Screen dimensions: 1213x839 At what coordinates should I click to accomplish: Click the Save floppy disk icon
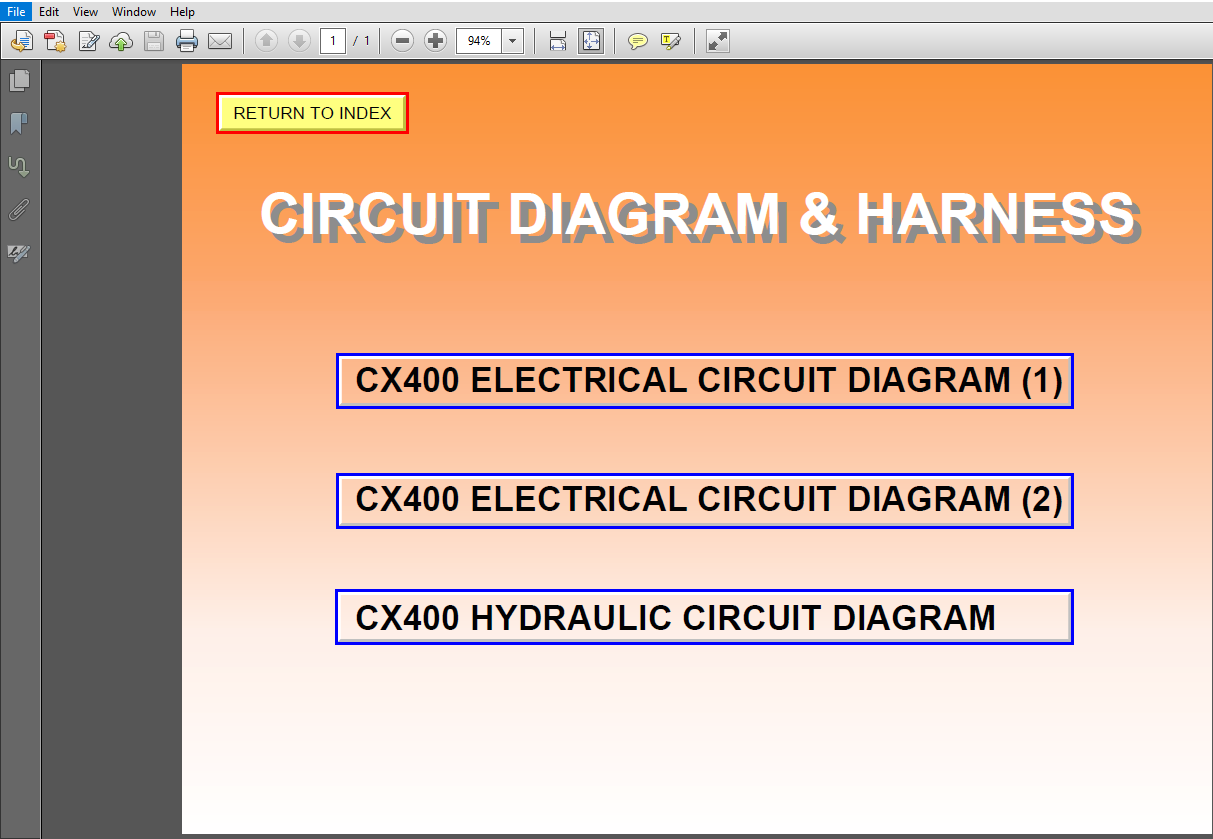[153, 41]
